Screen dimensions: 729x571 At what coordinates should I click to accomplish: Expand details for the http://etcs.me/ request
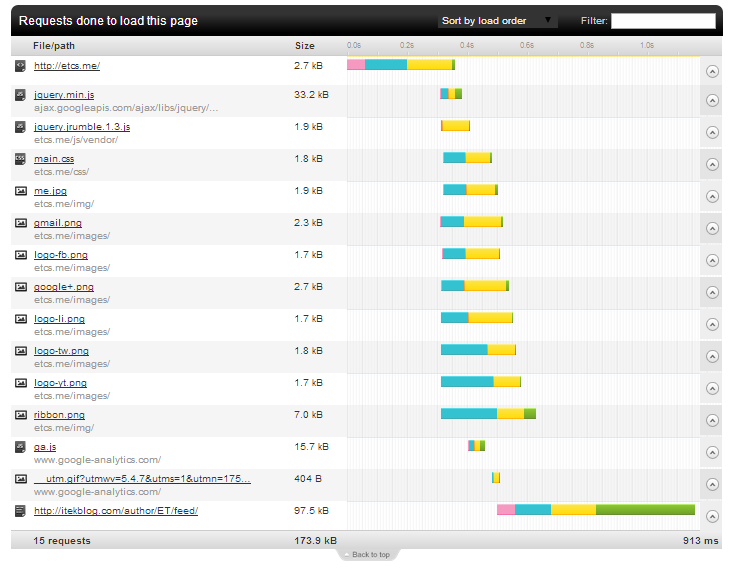712,71
